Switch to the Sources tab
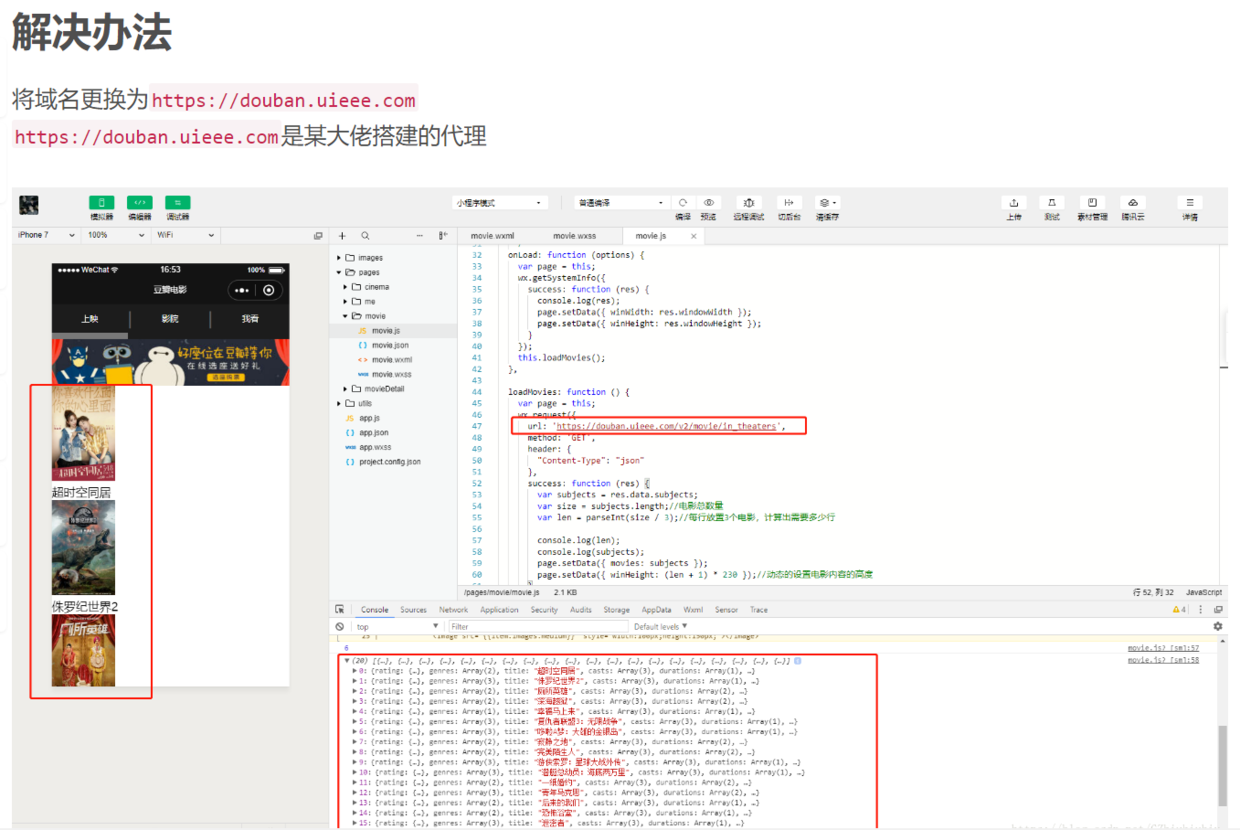Image resolution: width=1240 pixels, height=830 pixels. click(413, 609)
